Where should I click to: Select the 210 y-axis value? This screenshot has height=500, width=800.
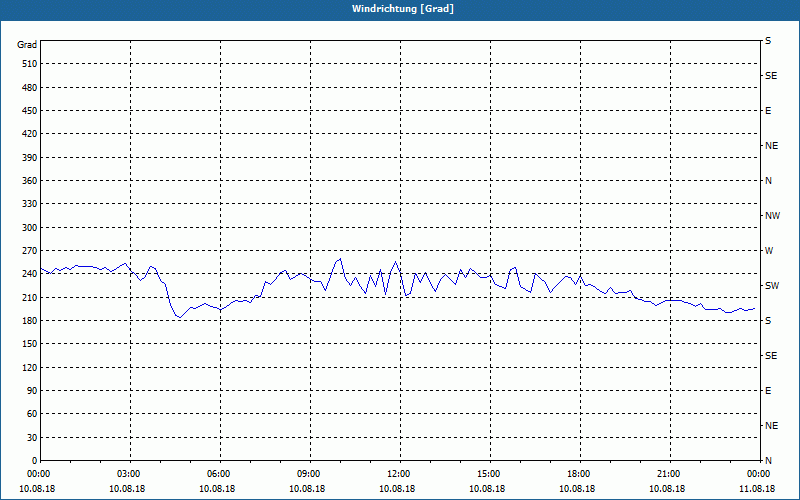(29, 297)
